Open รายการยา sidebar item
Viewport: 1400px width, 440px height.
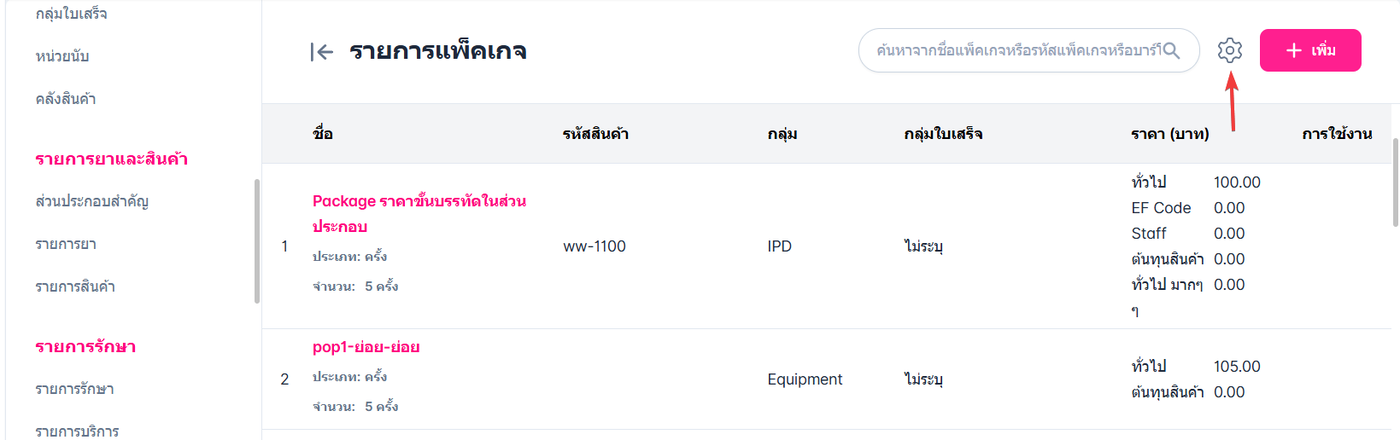point(65,244)
